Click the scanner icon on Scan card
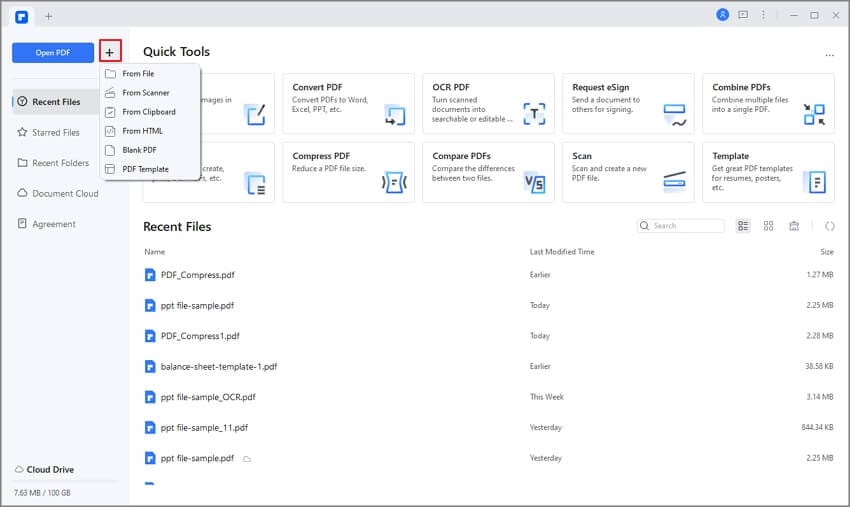Screen dimensions: 850x507 pos(675,182)
